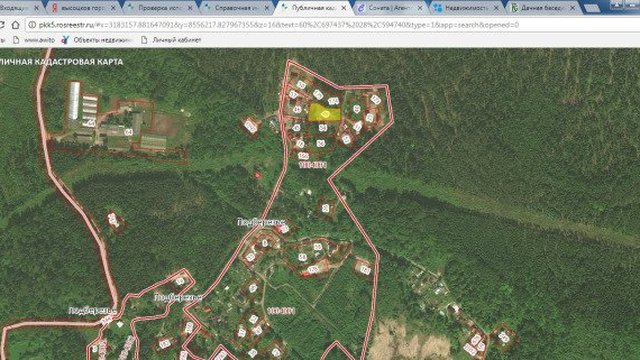Close the Публичная кадастровая карта tab

343,8
